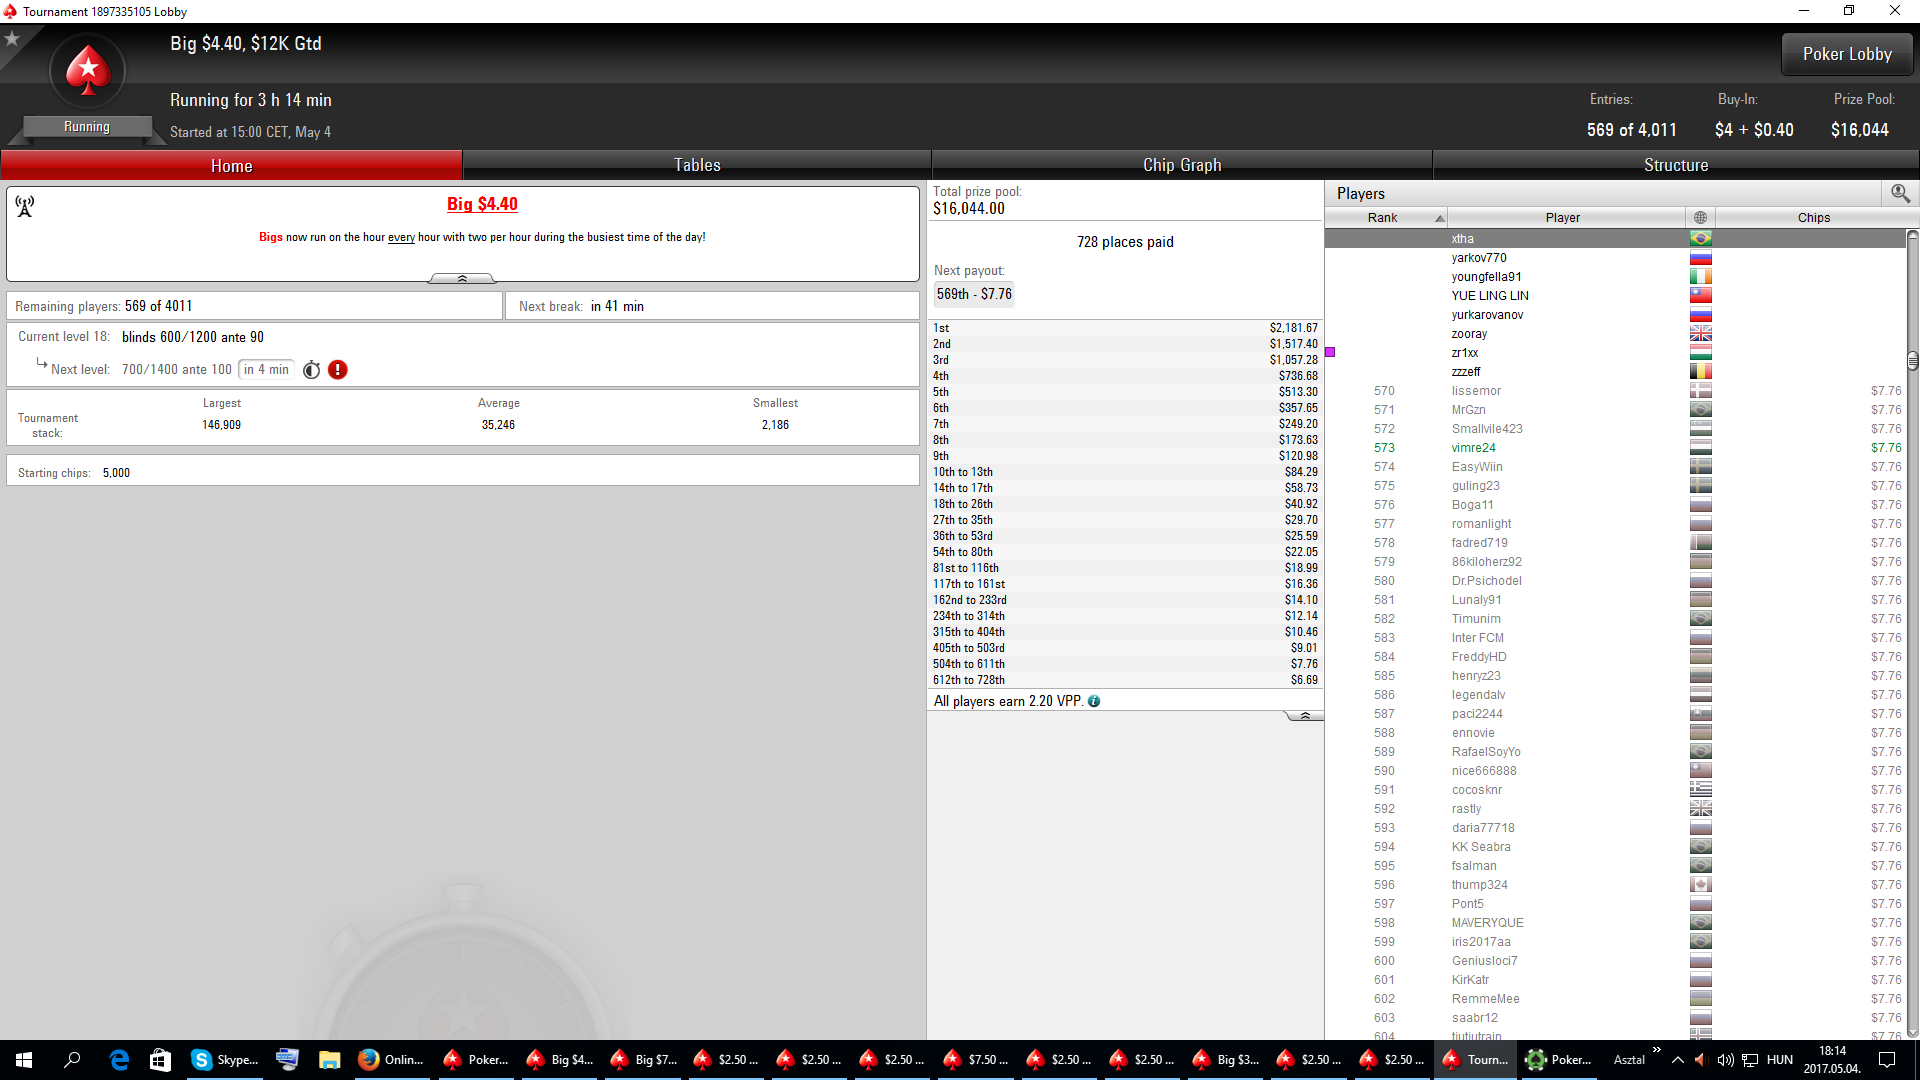The height and width of the screenshot is (1080, 1920).
Task: Sort players by country globe column
Action: point(1700,217)
